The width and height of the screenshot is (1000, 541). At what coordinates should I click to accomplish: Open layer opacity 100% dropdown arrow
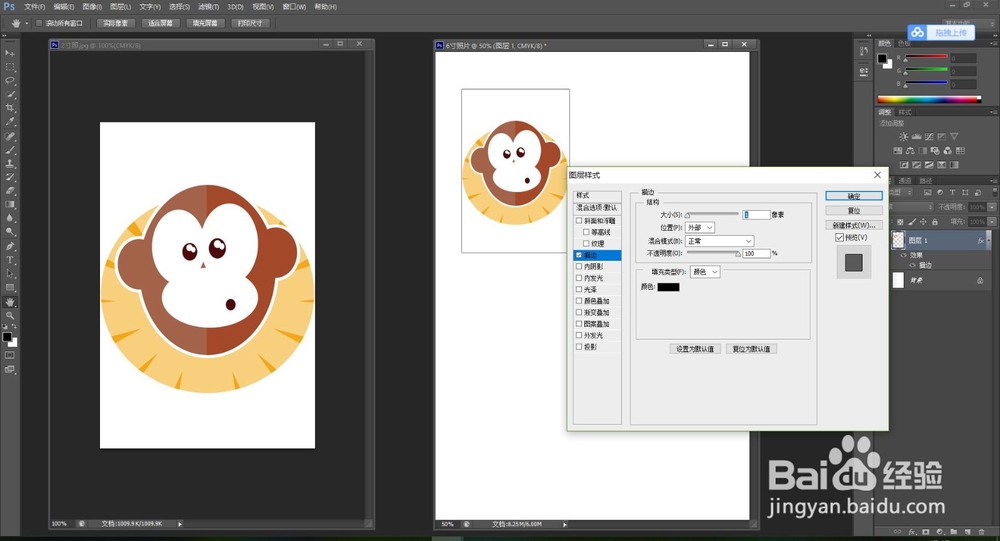point(992,207)
